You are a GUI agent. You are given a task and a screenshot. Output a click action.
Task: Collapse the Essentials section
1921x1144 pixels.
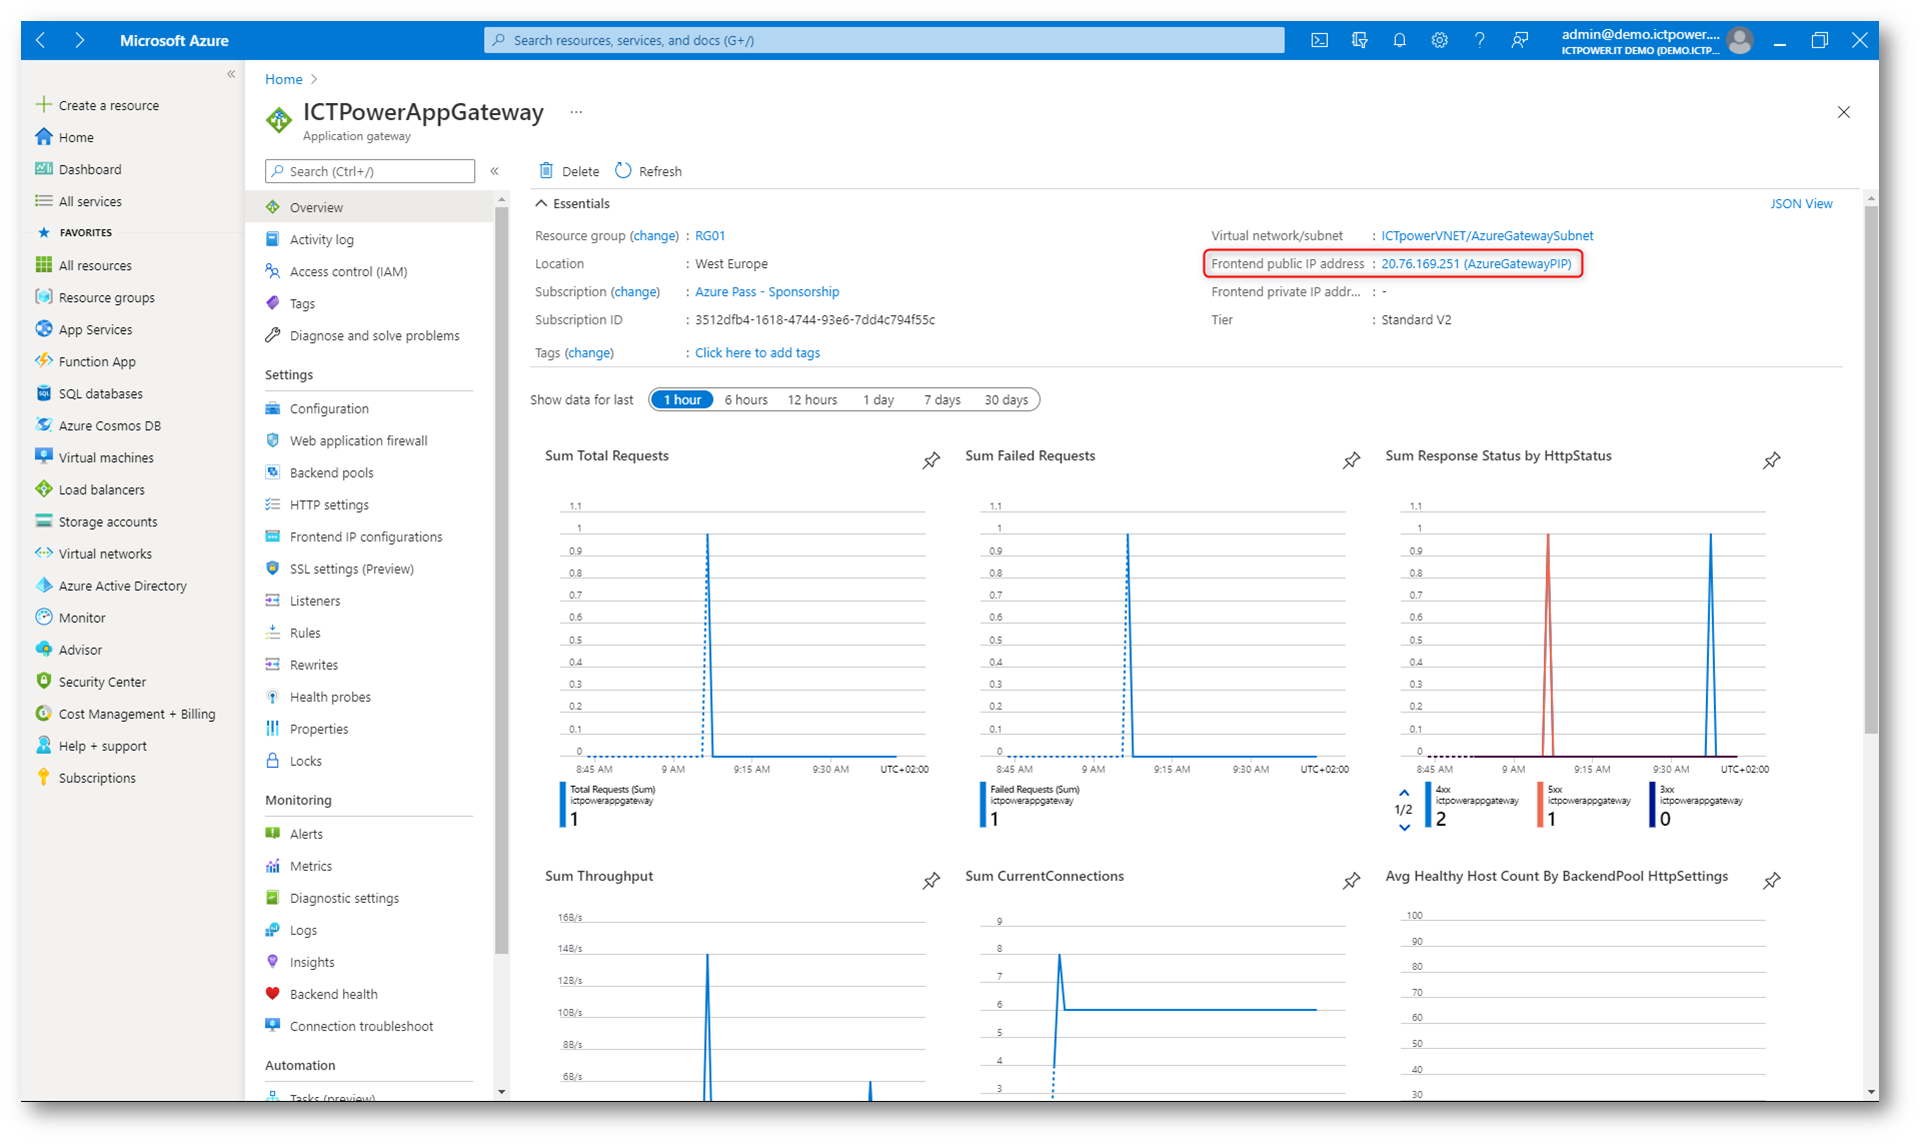tap(572, 203)
